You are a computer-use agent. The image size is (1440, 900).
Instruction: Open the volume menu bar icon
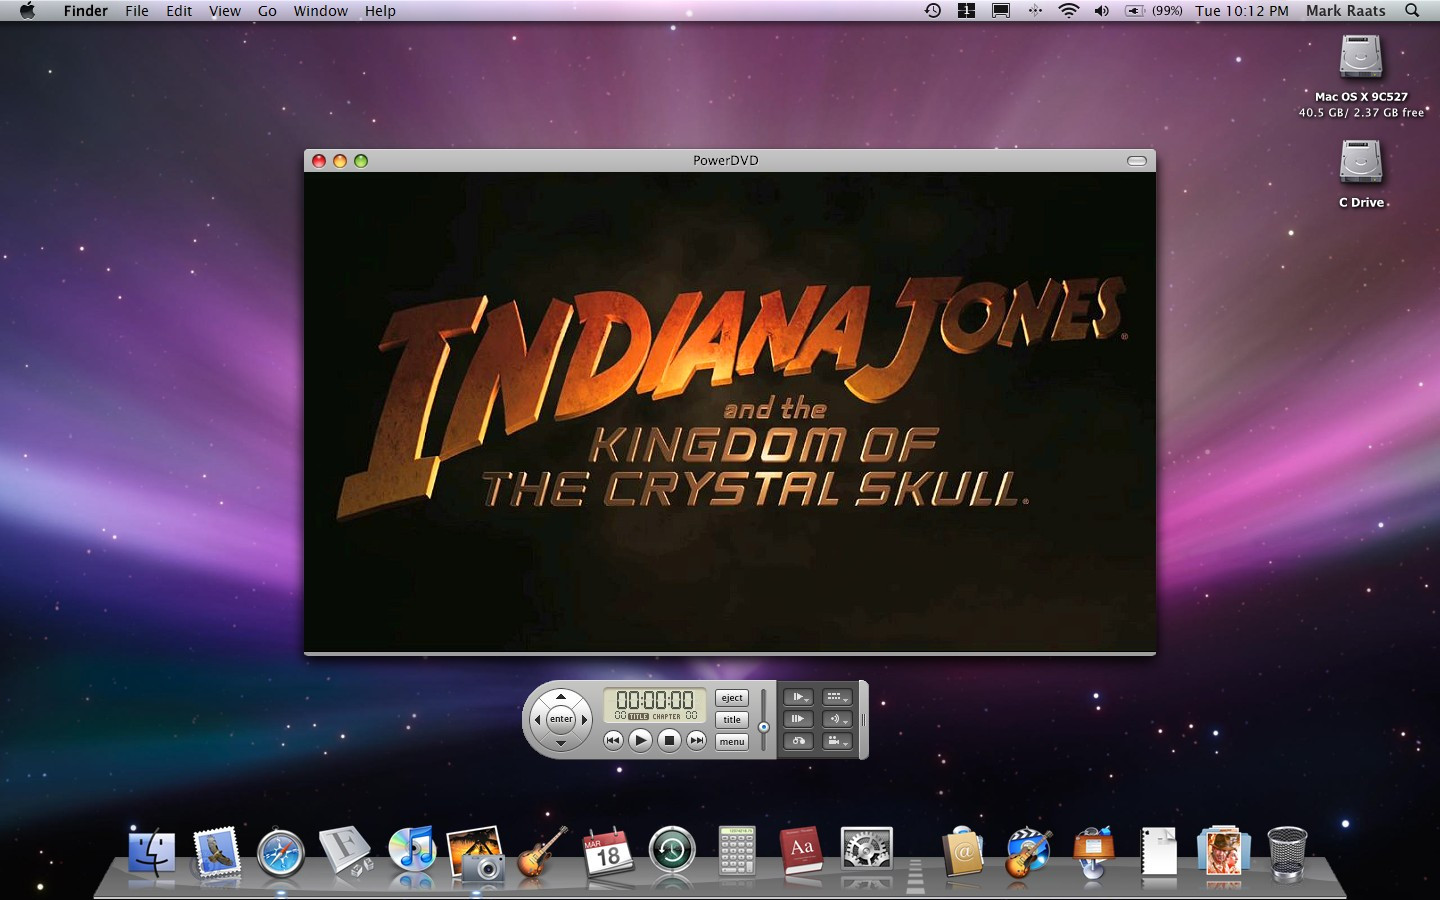click(1101, 11)
